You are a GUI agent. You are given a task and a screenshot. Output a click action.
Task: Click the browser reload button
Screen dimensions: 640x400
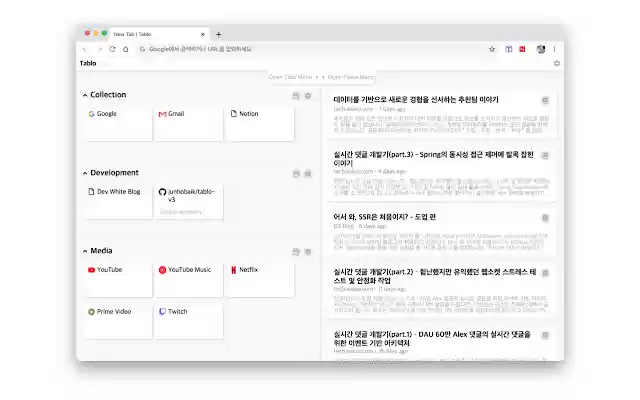pyautogui.click(x=112, y=49)
